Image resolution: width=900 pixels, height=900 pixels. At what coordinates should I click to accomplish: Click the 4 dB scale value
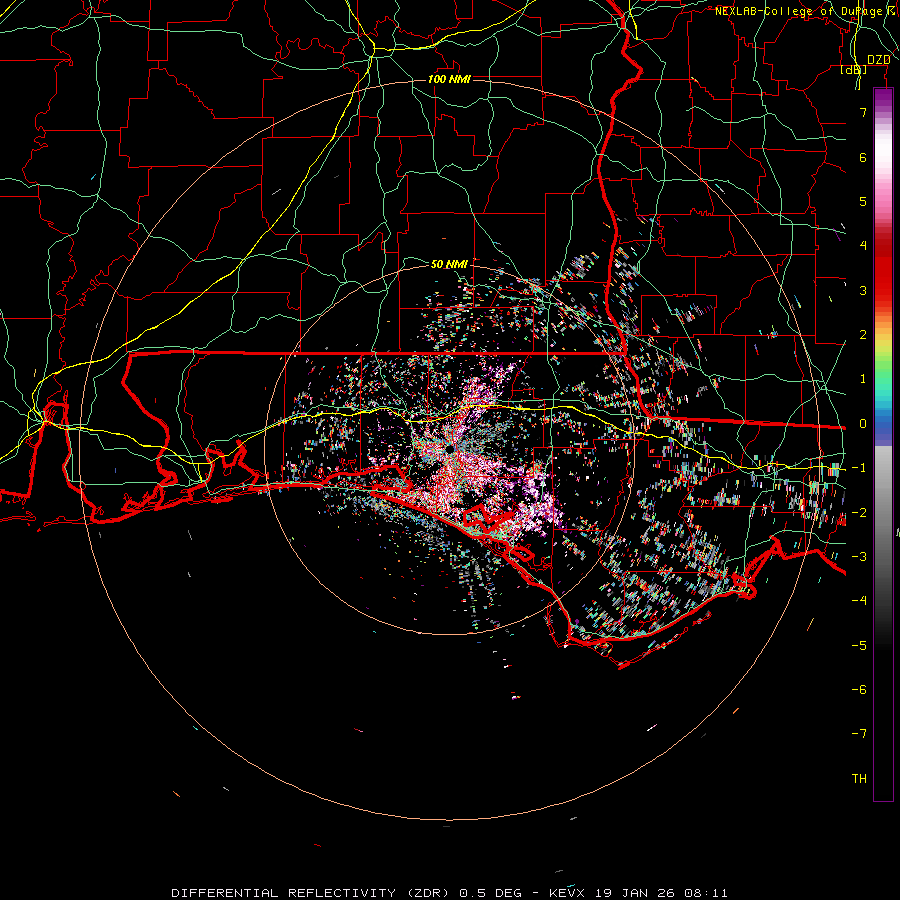863,246
